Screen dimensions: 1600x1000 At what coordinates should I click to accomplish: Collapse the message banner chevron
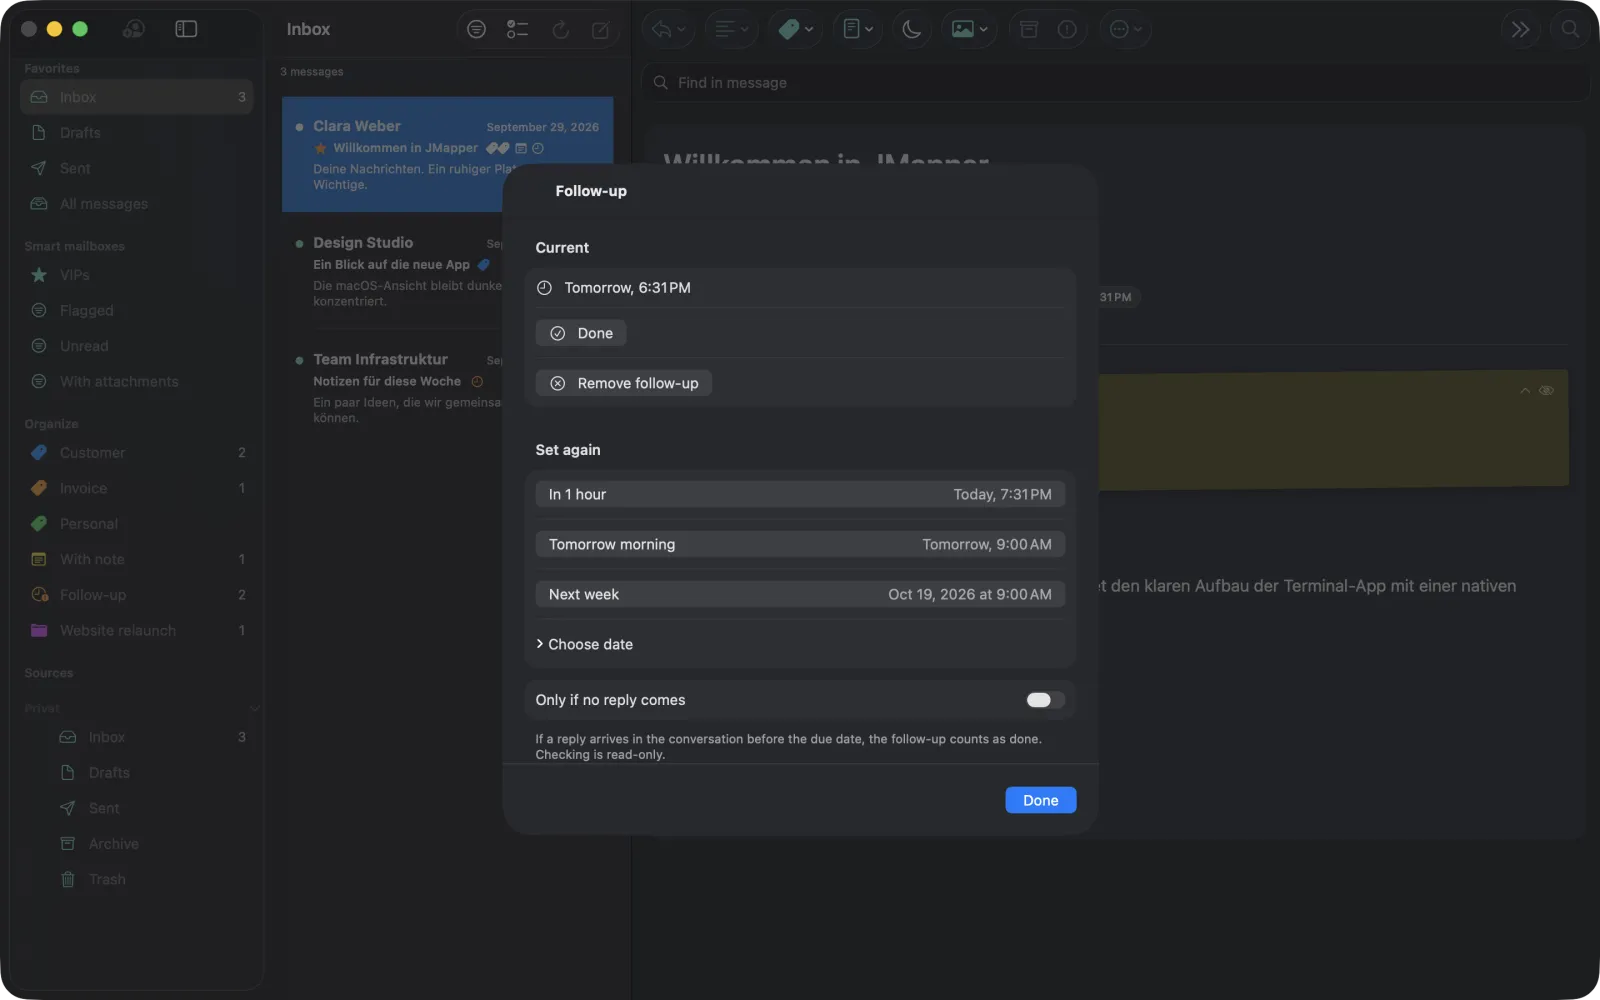(x=1525, y=391)
